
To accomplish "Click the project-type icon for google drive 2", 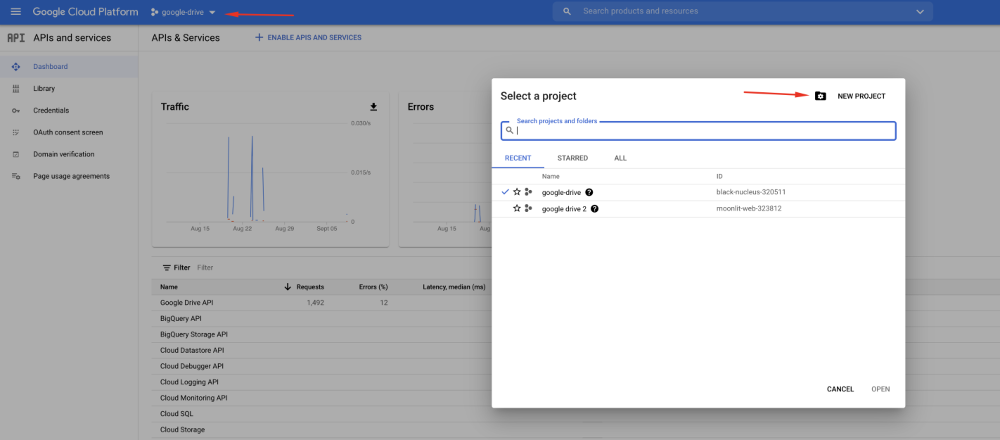I will pos(529,209).
